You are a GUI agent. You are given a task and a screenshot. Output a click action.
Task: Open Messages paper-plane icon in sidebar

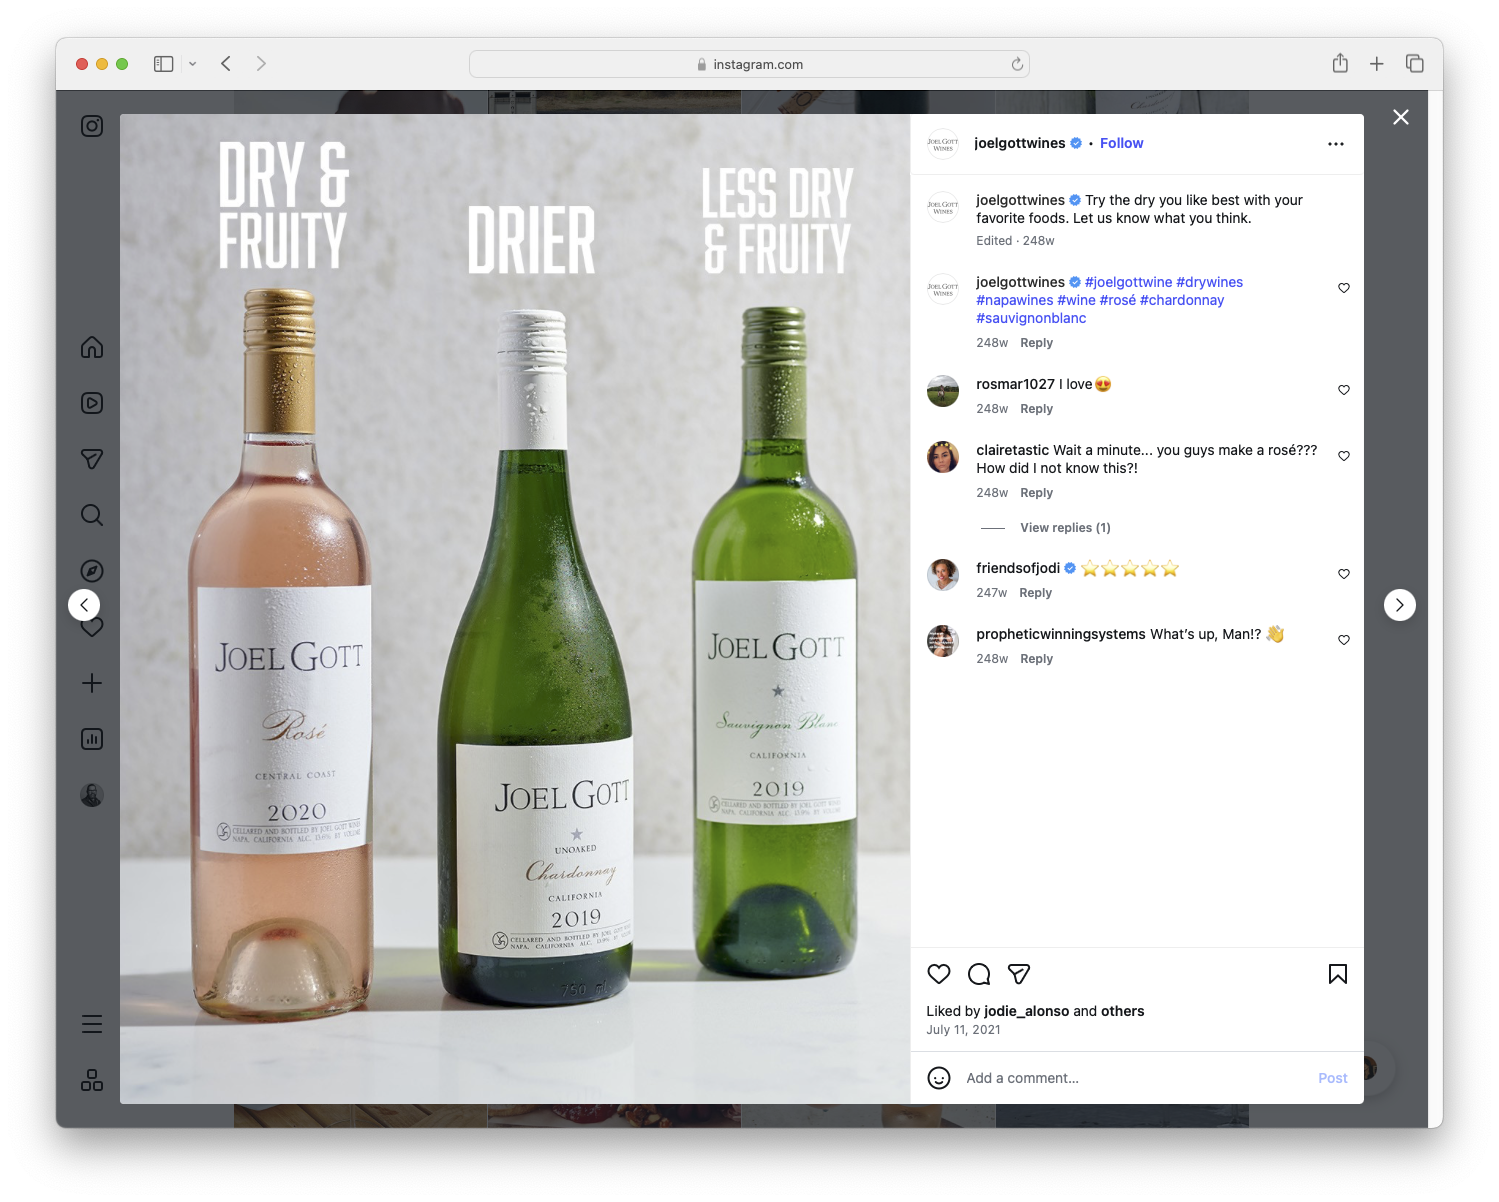click(x=92, y=459)
